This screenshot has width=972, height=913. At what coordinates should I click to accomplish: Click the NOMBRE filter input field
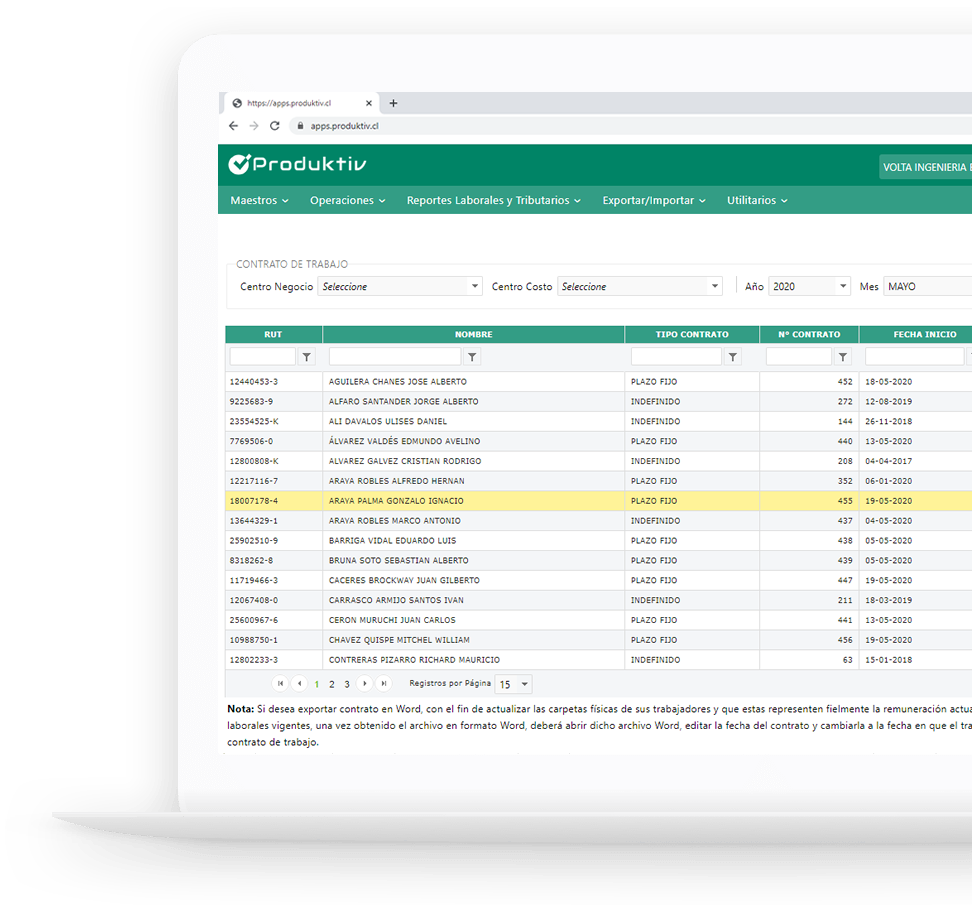coord(395,356)
